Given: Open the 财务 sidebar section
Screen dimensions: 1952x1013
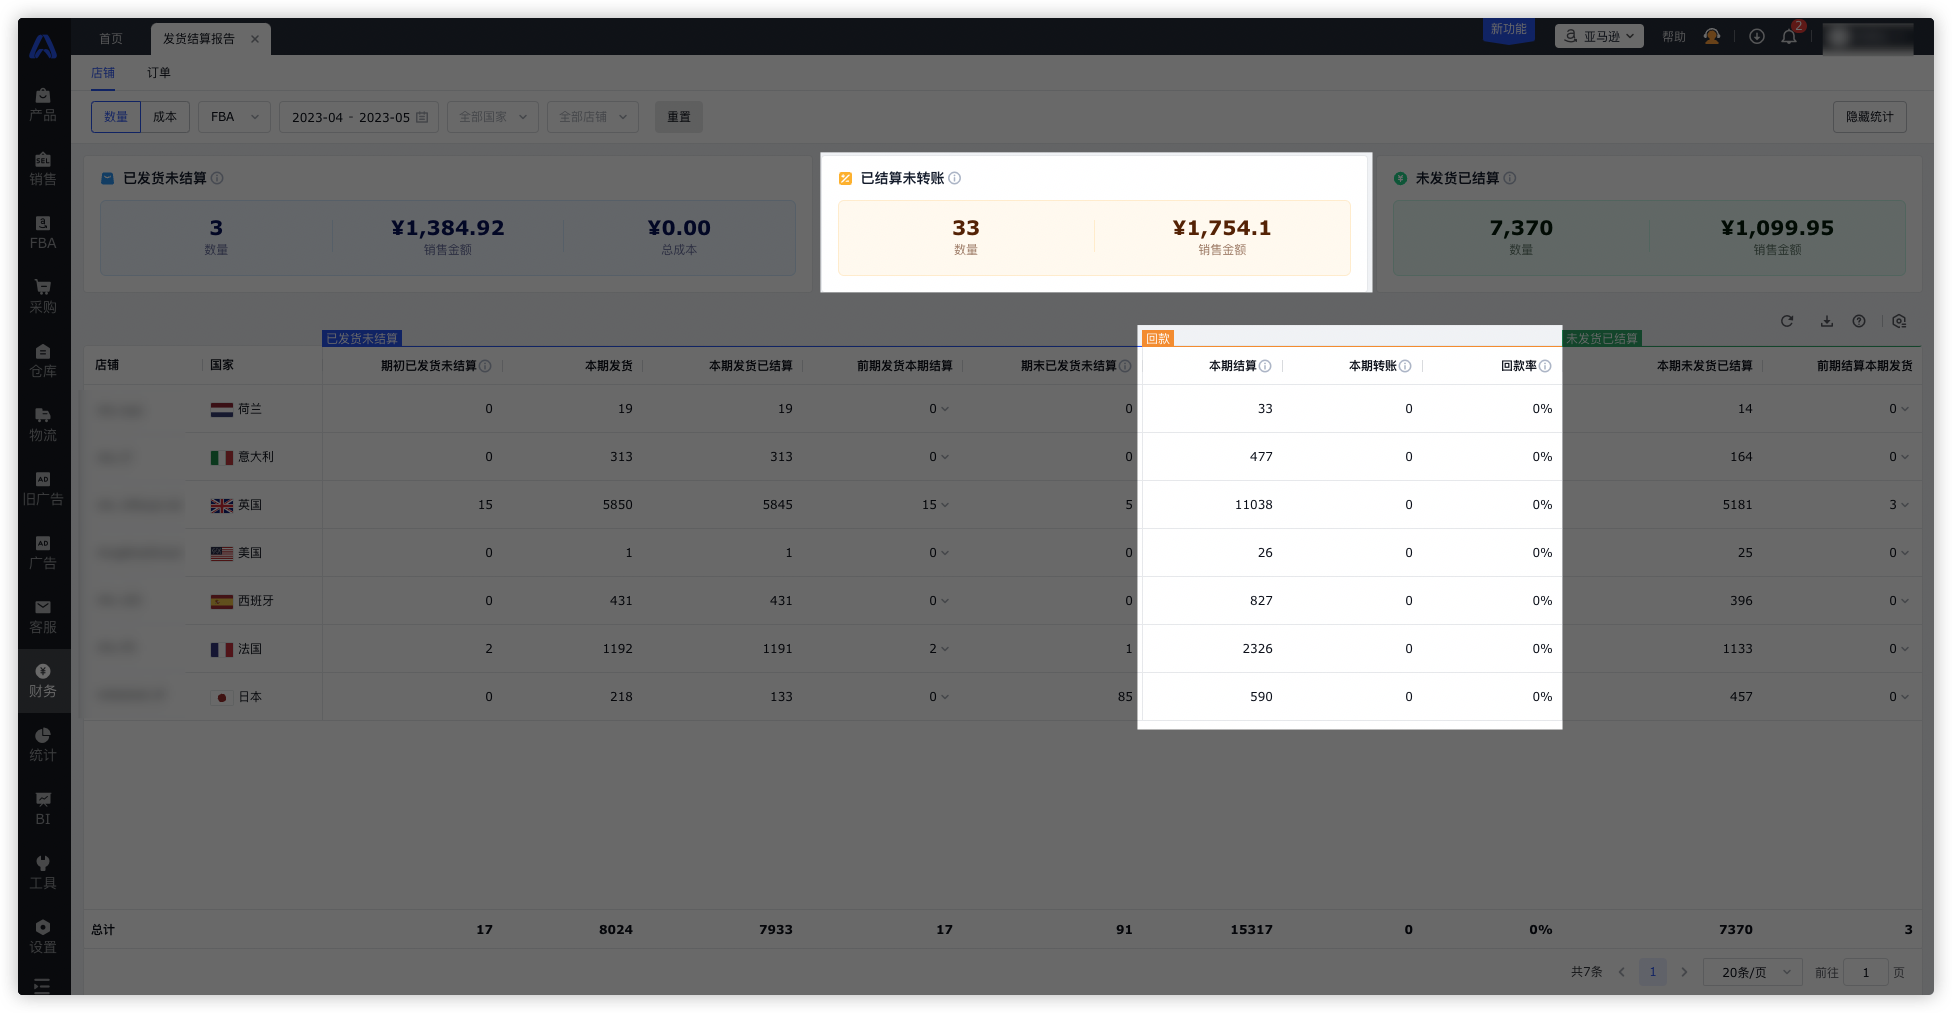Looking at the screenshot, I should tap(43, 681).
